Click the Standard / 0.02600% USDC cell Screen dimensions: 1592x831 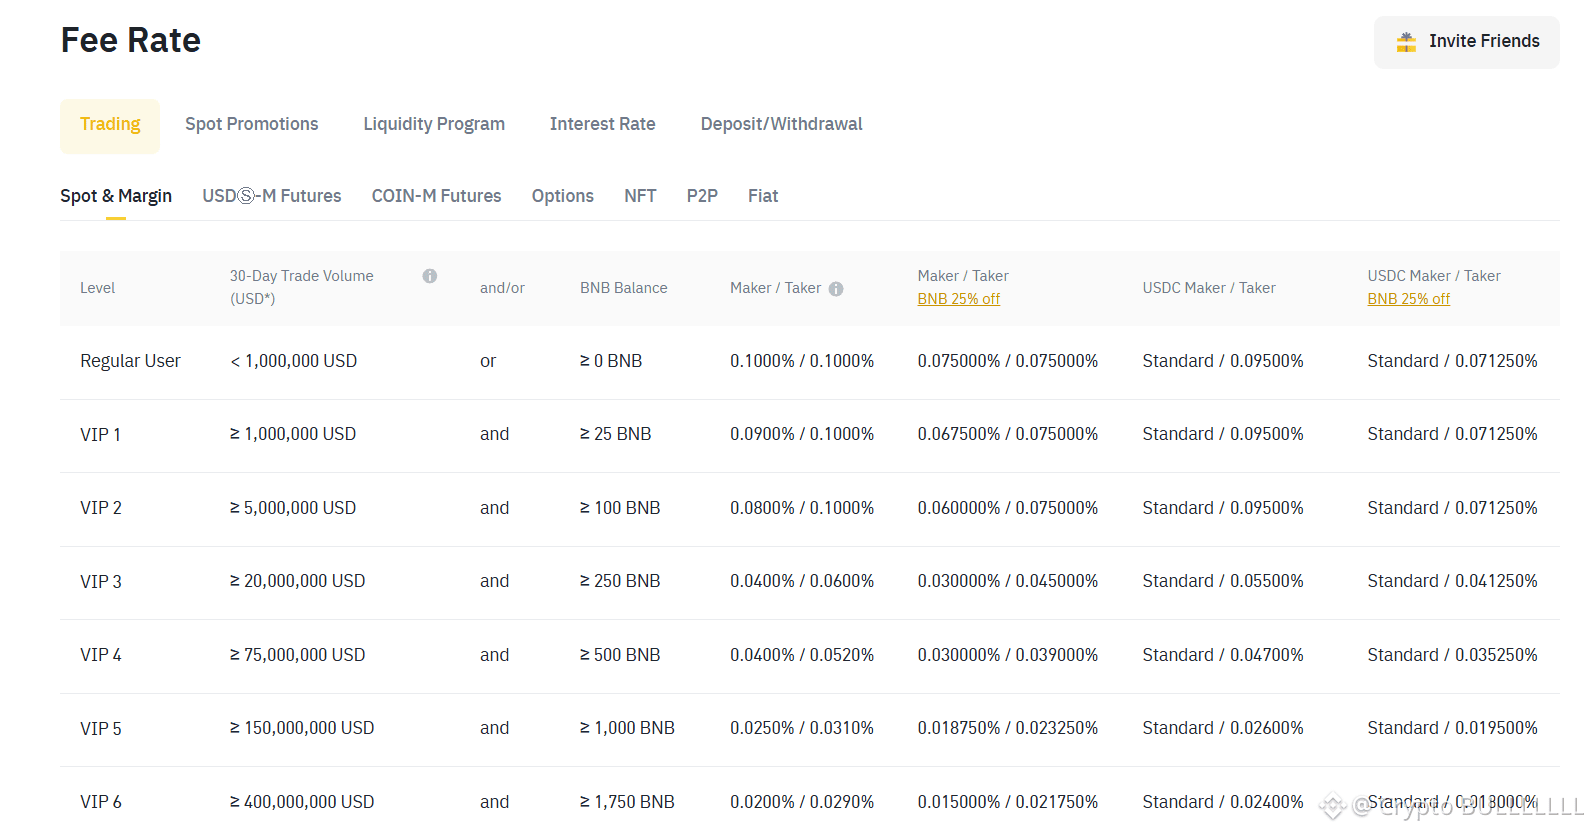tap(1223, 728)
